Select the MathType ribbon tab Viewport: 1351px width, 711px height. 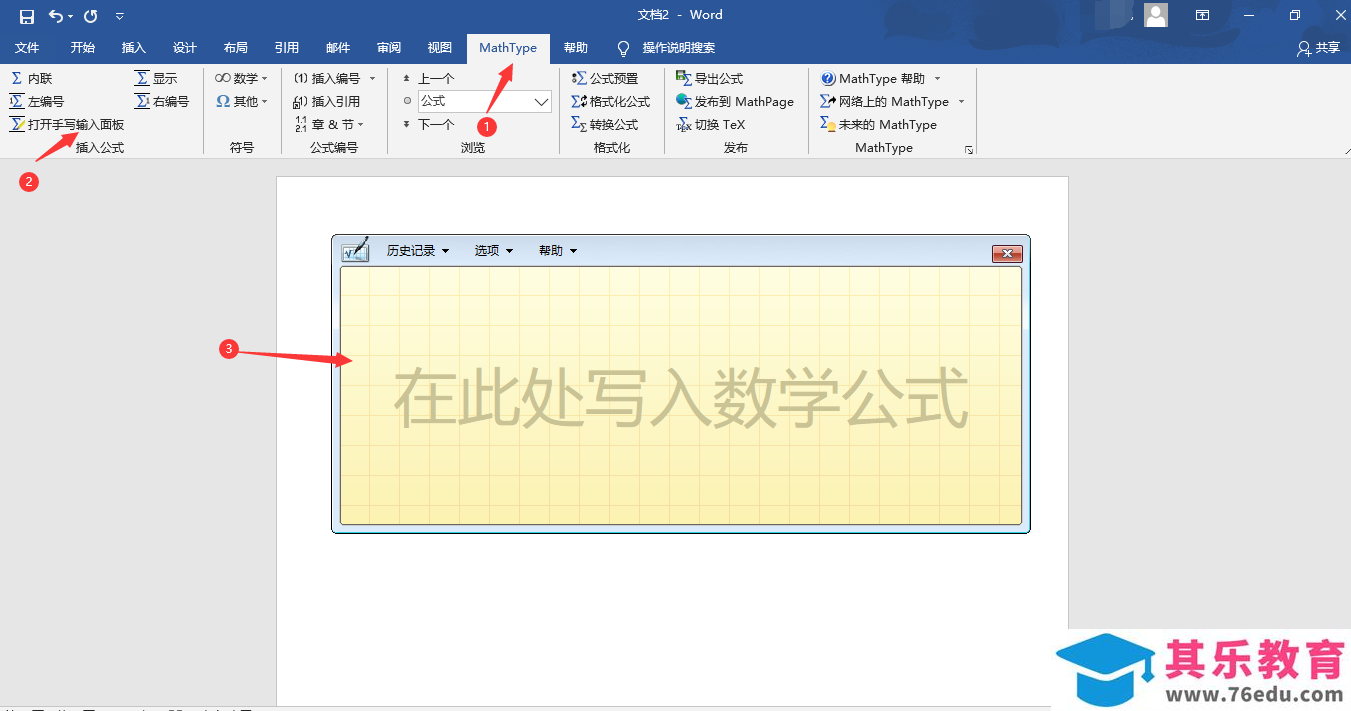pyautogui.click(x=508, y=48)
